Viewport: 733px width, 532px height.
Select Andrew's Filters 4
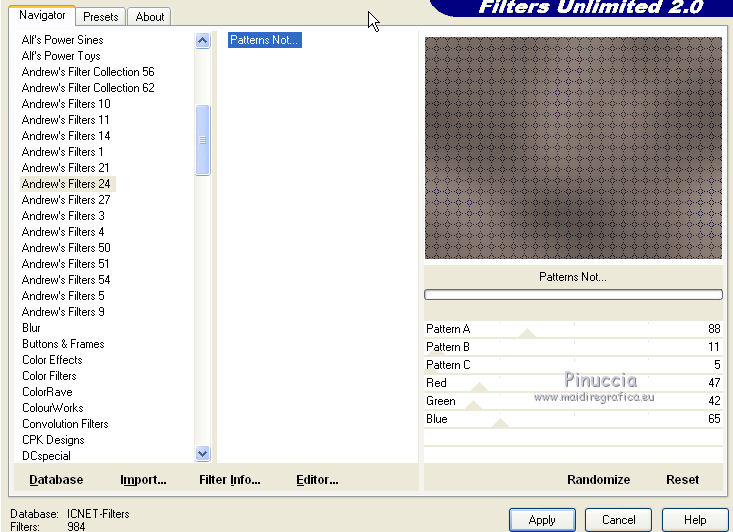(63, 232)
